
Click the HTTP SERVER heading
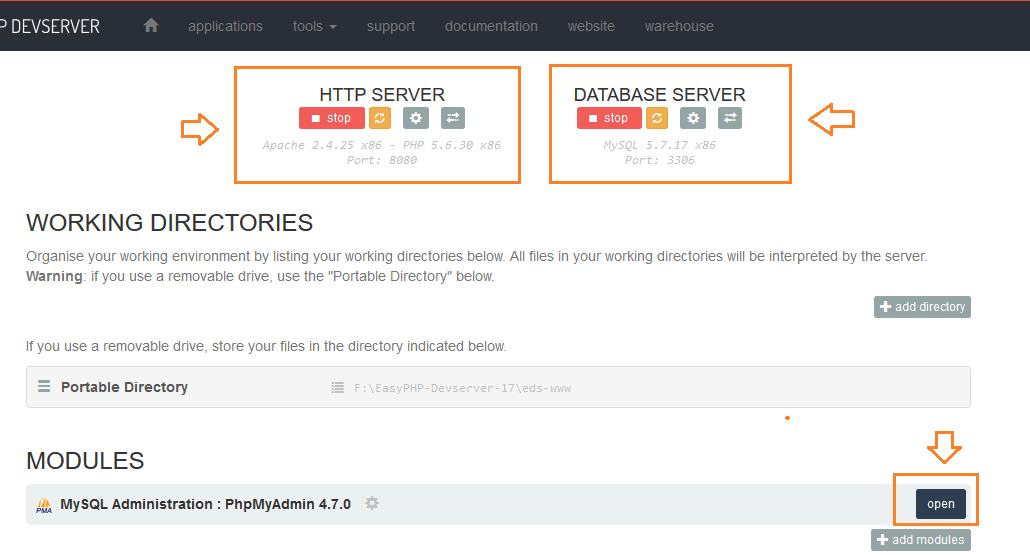pyautogui.click(x=382, y=95)
